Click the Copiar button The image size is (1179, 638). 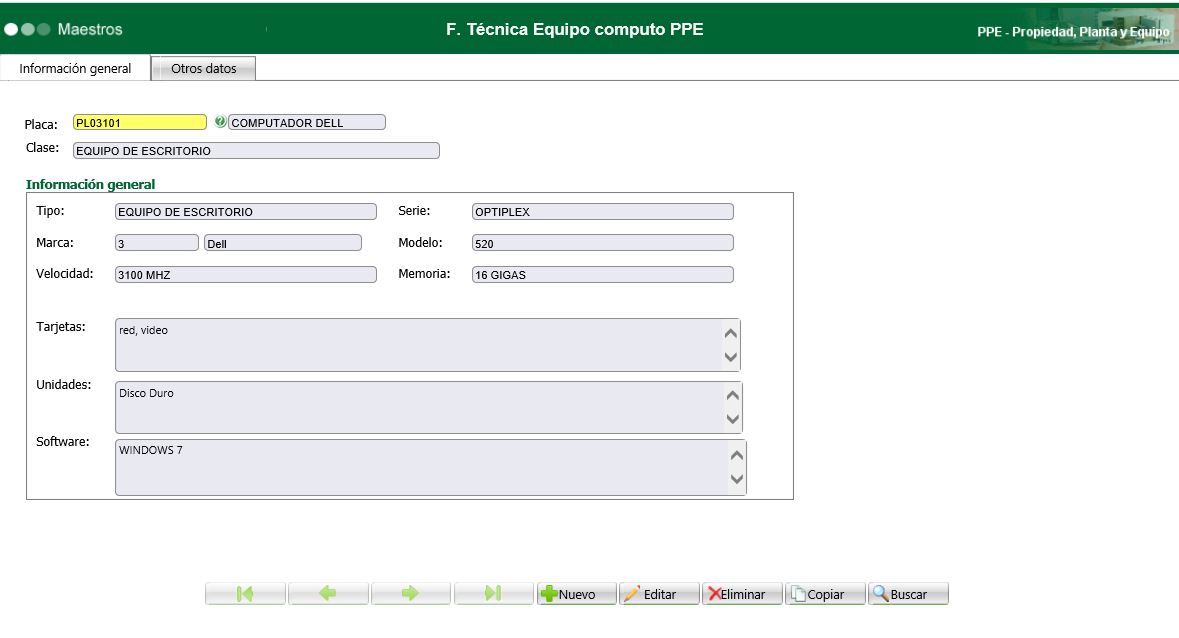[825, 594]
